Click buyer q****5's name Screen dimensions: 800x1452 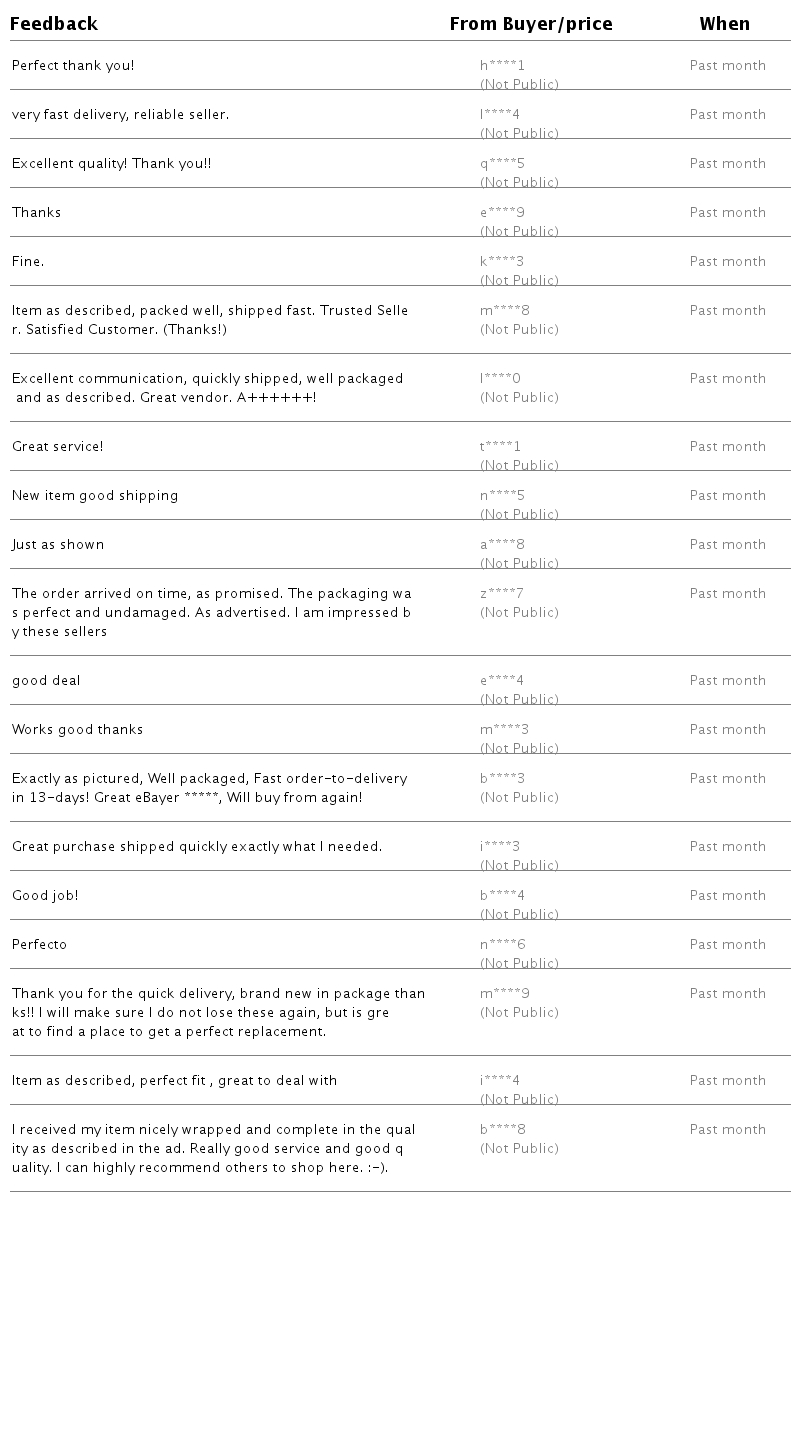[502, 164]
